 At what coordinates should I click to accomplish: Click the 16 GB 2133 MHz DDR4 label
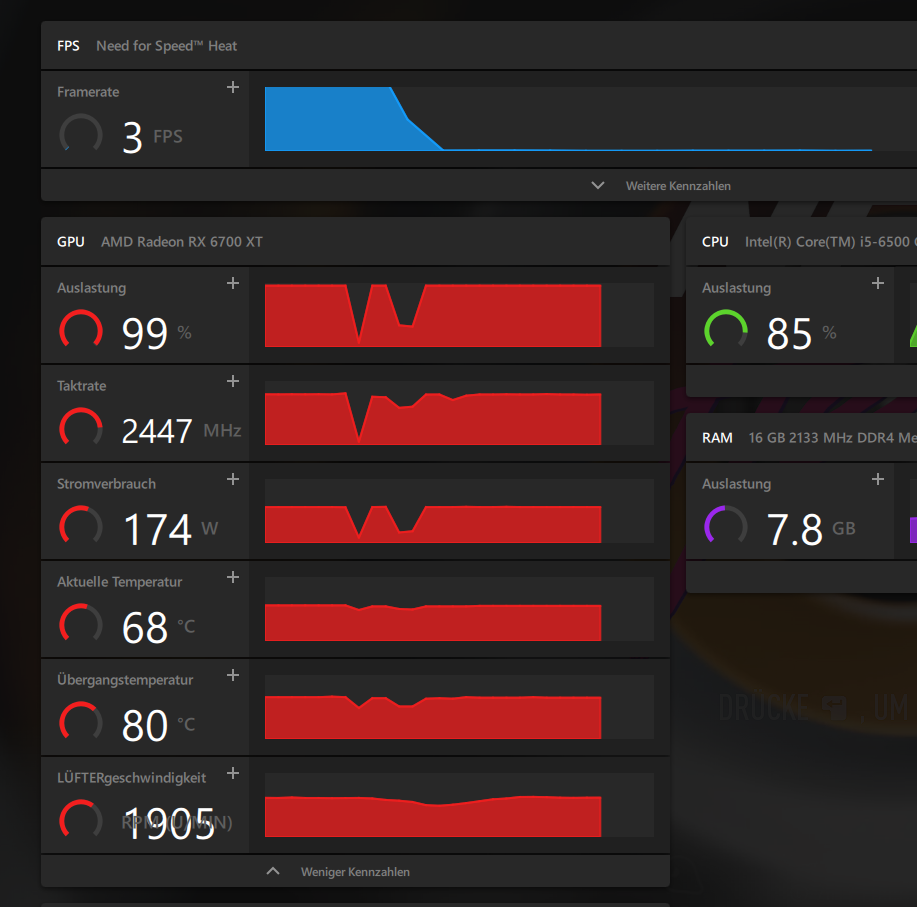[833, 437]
